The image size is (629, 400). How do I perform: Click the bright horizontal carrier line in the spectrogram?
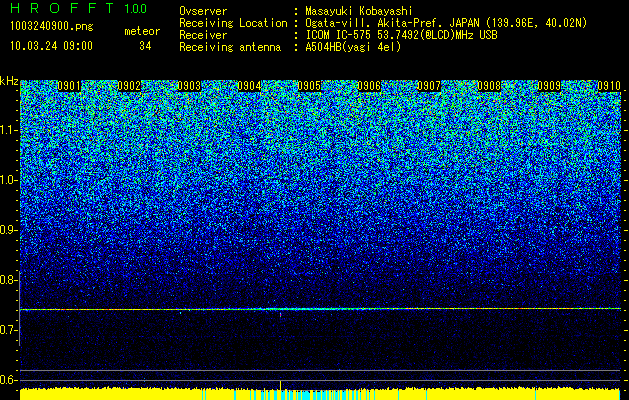[x=320, y=309]
